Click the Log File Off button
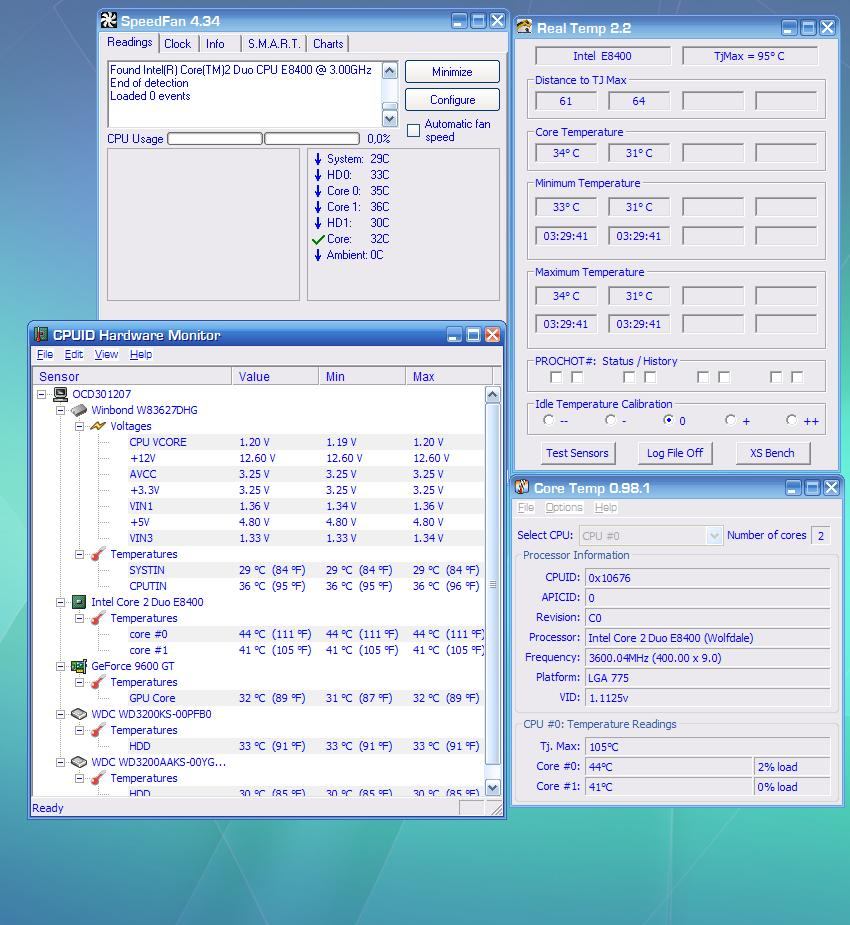850x925 pixels. point(675,453)
